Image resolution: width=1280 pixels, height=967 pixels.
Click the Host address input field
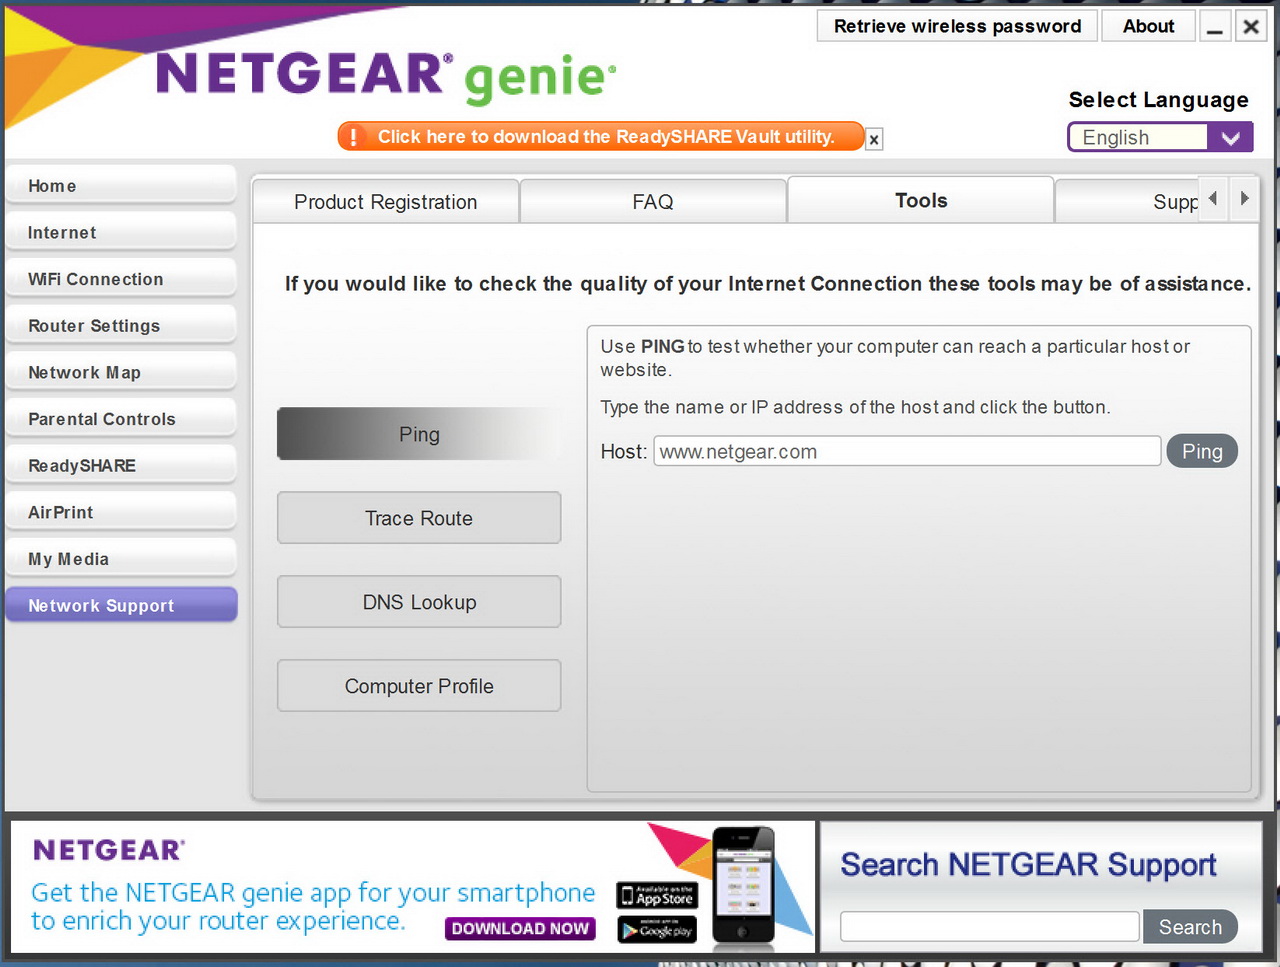907,451
